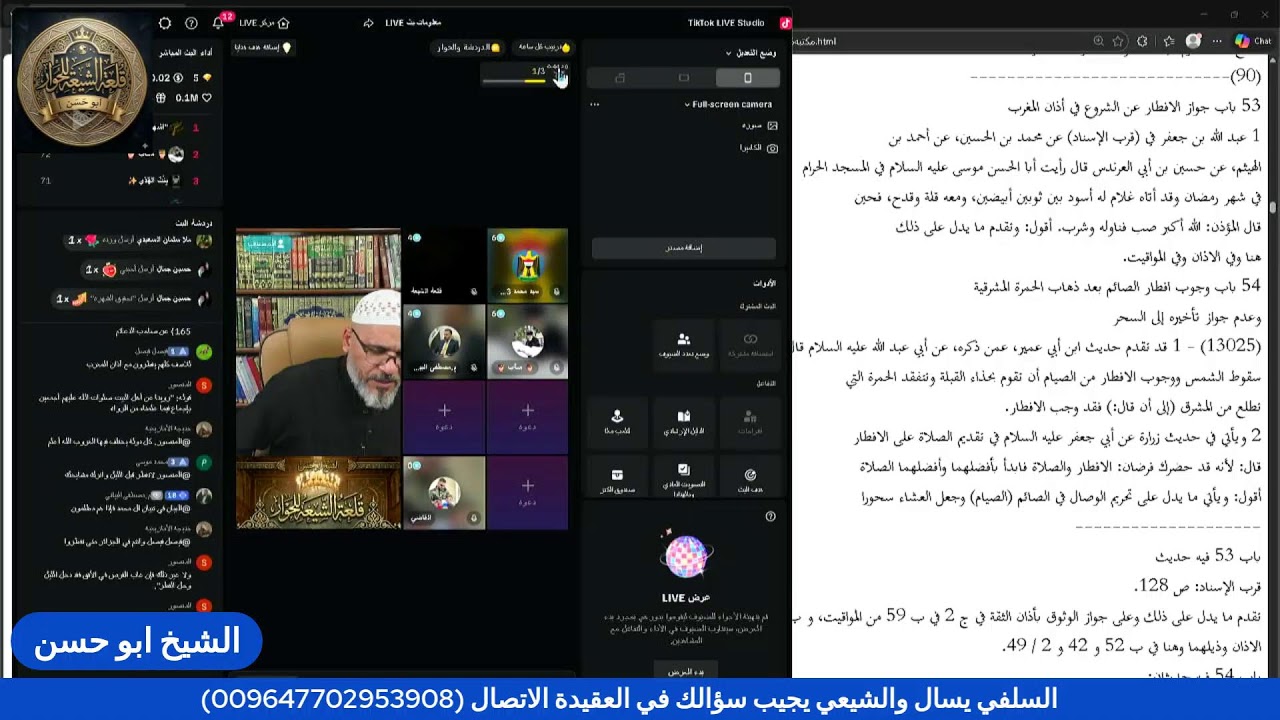Click the share arrow beside LIVE info
The width and height of the screenshot is (1280, 720).
[368, 23]
